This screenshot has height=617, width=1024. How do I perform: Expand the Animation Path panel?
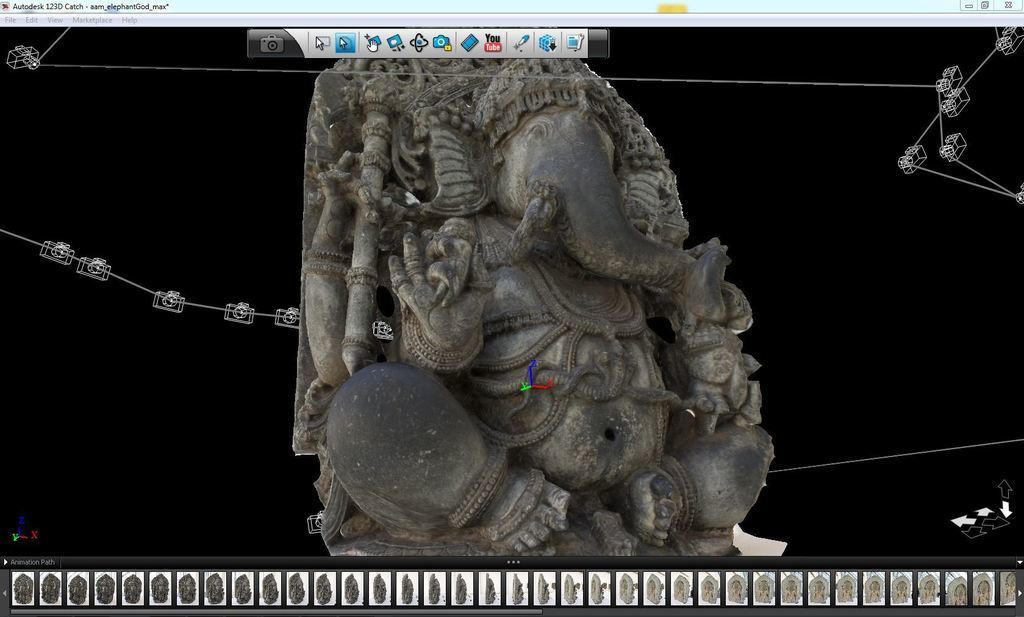pyautogui.click(x=5, y=562)
